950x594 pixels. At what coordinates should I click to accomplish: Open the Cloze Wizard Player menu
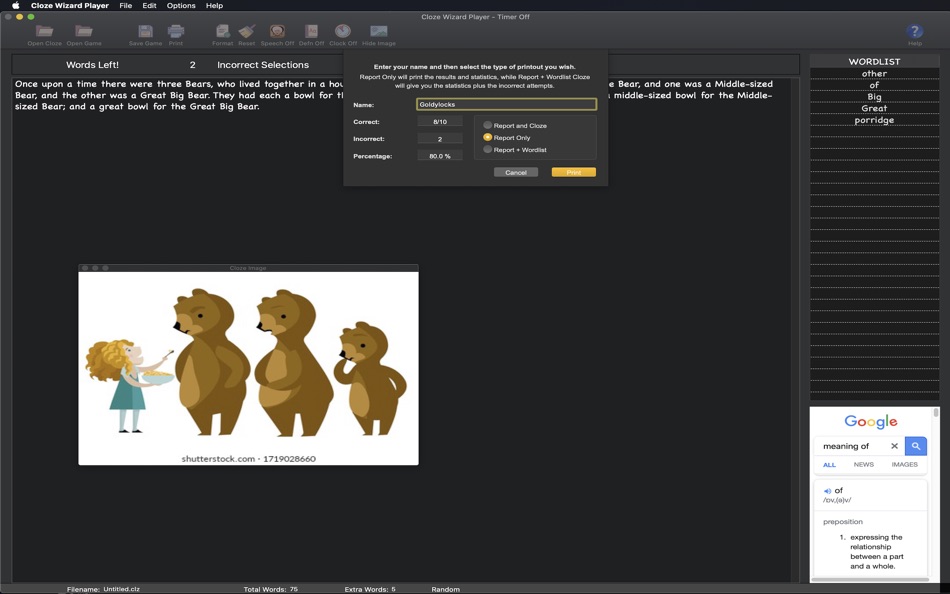coord(70,5)
